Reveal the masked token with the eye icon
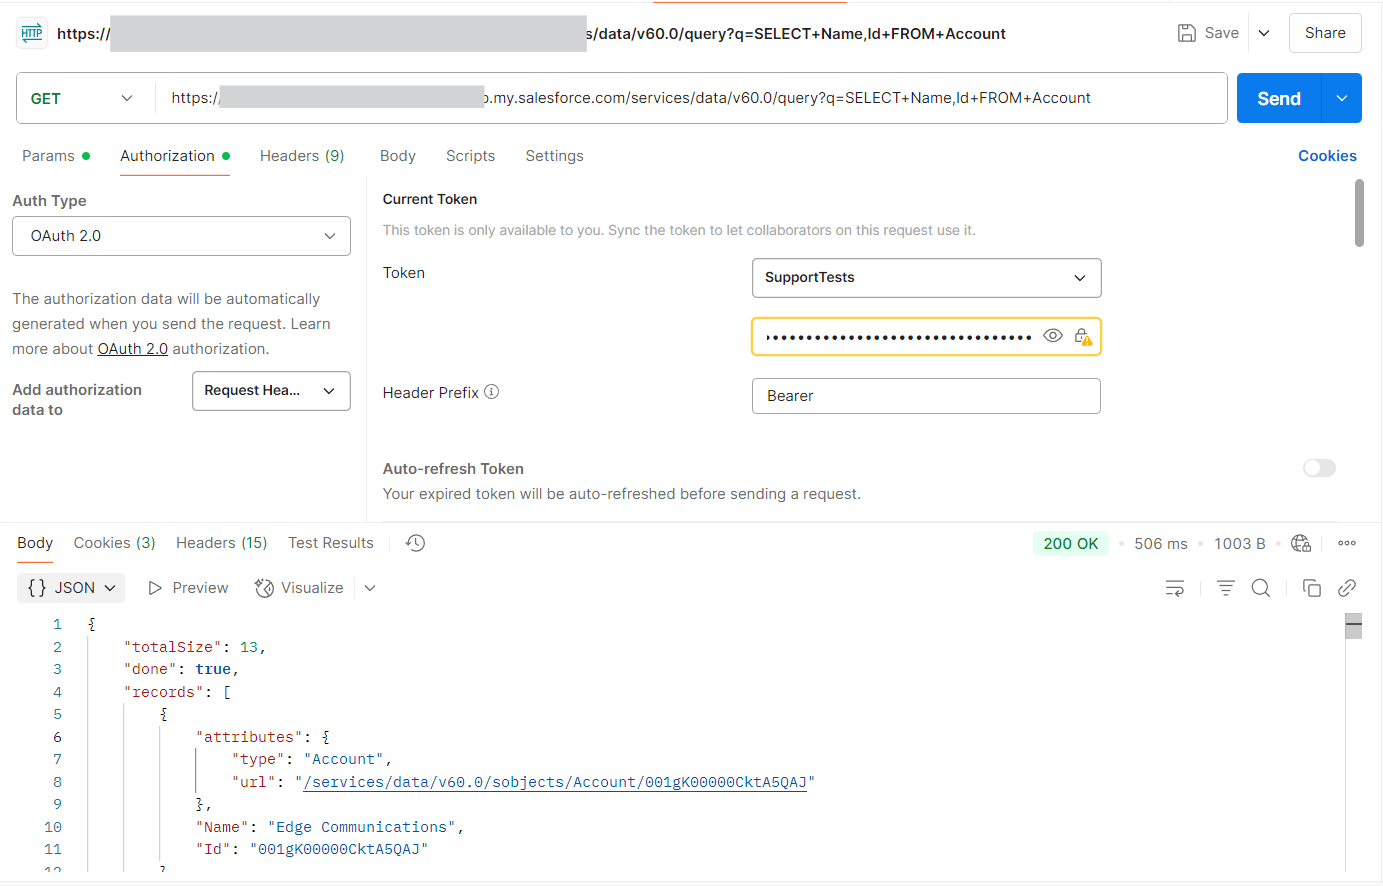Screen dimensions: 1383x886 click(x=1053, y=335)
